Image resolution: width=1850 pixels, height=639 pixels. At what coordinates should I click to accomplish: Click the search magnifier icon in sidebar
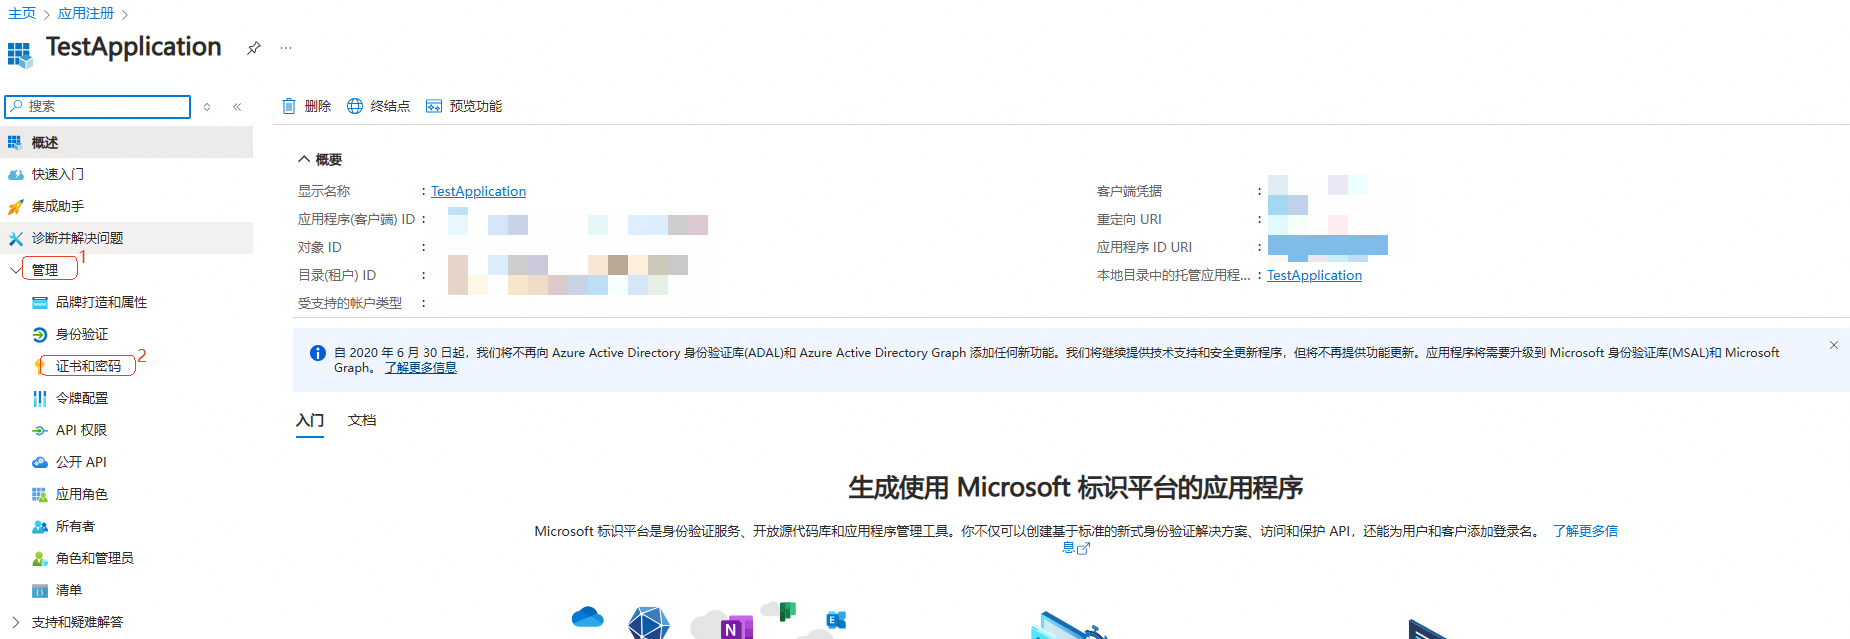16,106
